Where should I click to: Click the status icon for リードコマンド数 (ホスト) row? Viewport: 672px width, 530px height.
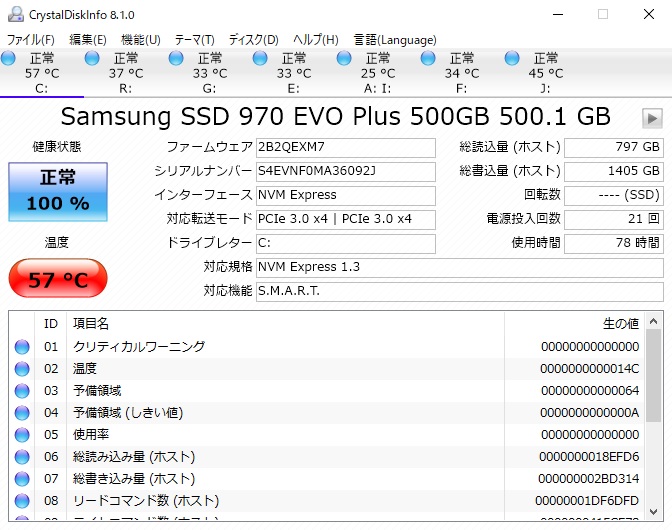(22, 501)
